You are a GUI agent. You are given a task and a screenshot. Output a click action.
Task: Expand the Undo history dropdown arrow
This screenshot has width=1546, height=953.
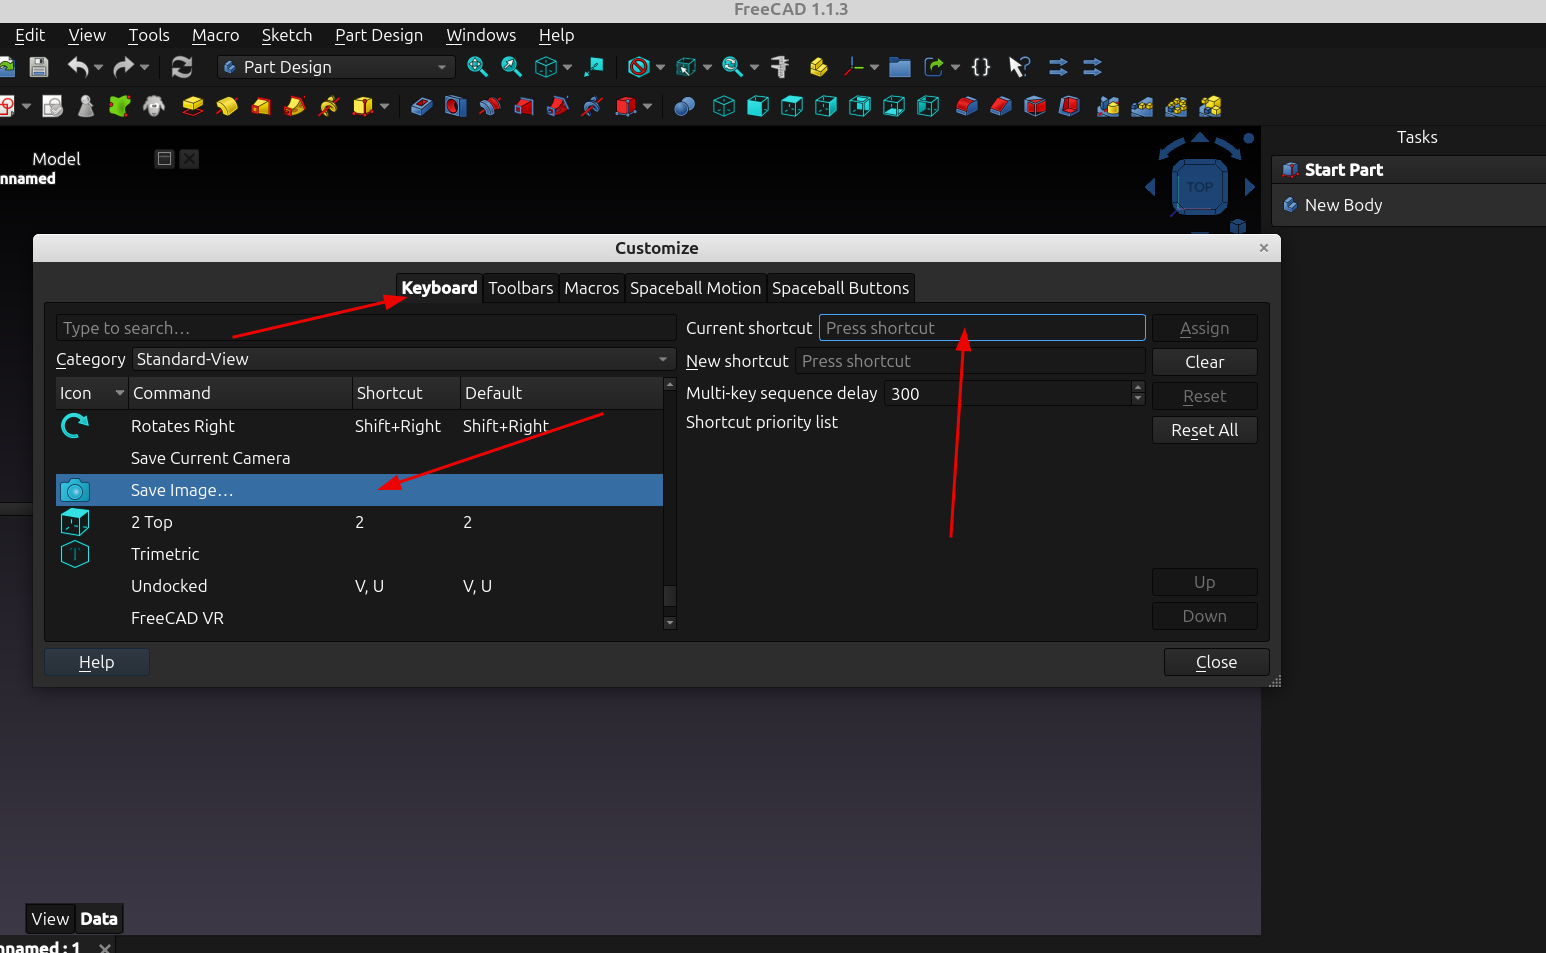point(98,67)
